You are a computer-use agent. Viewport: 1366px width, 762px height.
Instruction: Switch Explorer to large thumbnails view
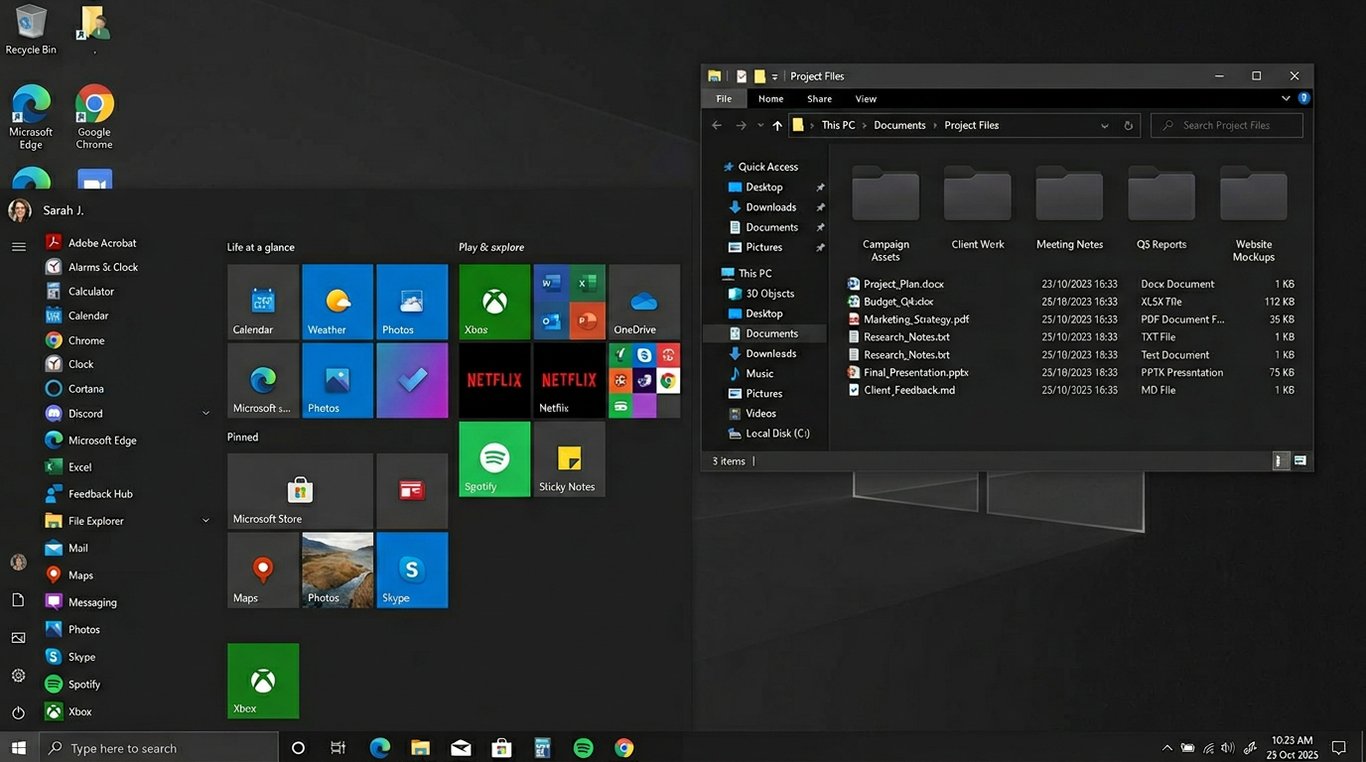click(1300, 461)
